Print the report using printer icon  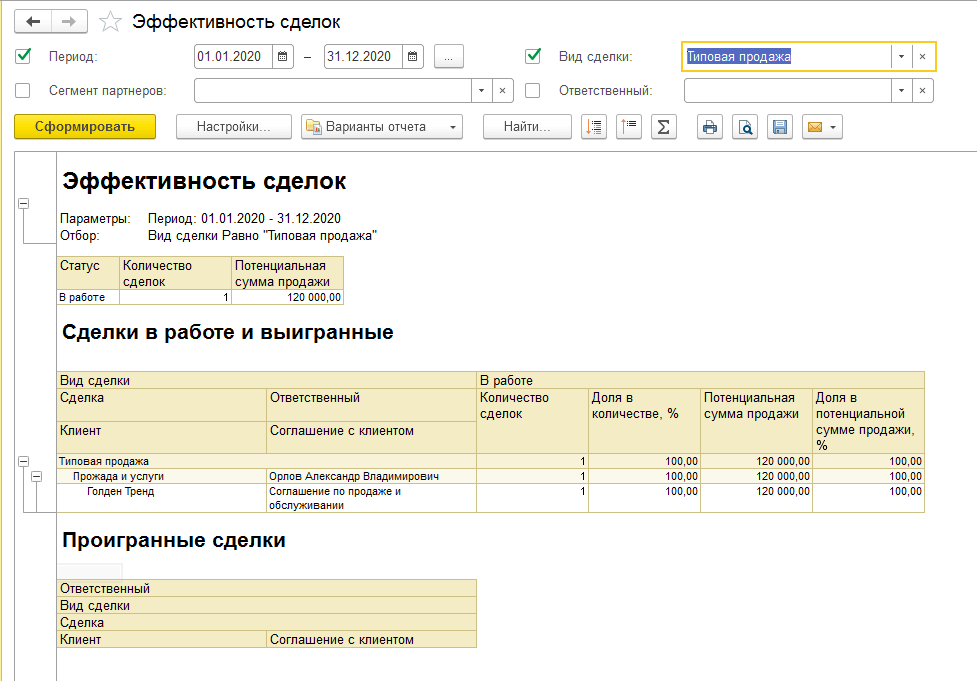[x=710, y=127]
